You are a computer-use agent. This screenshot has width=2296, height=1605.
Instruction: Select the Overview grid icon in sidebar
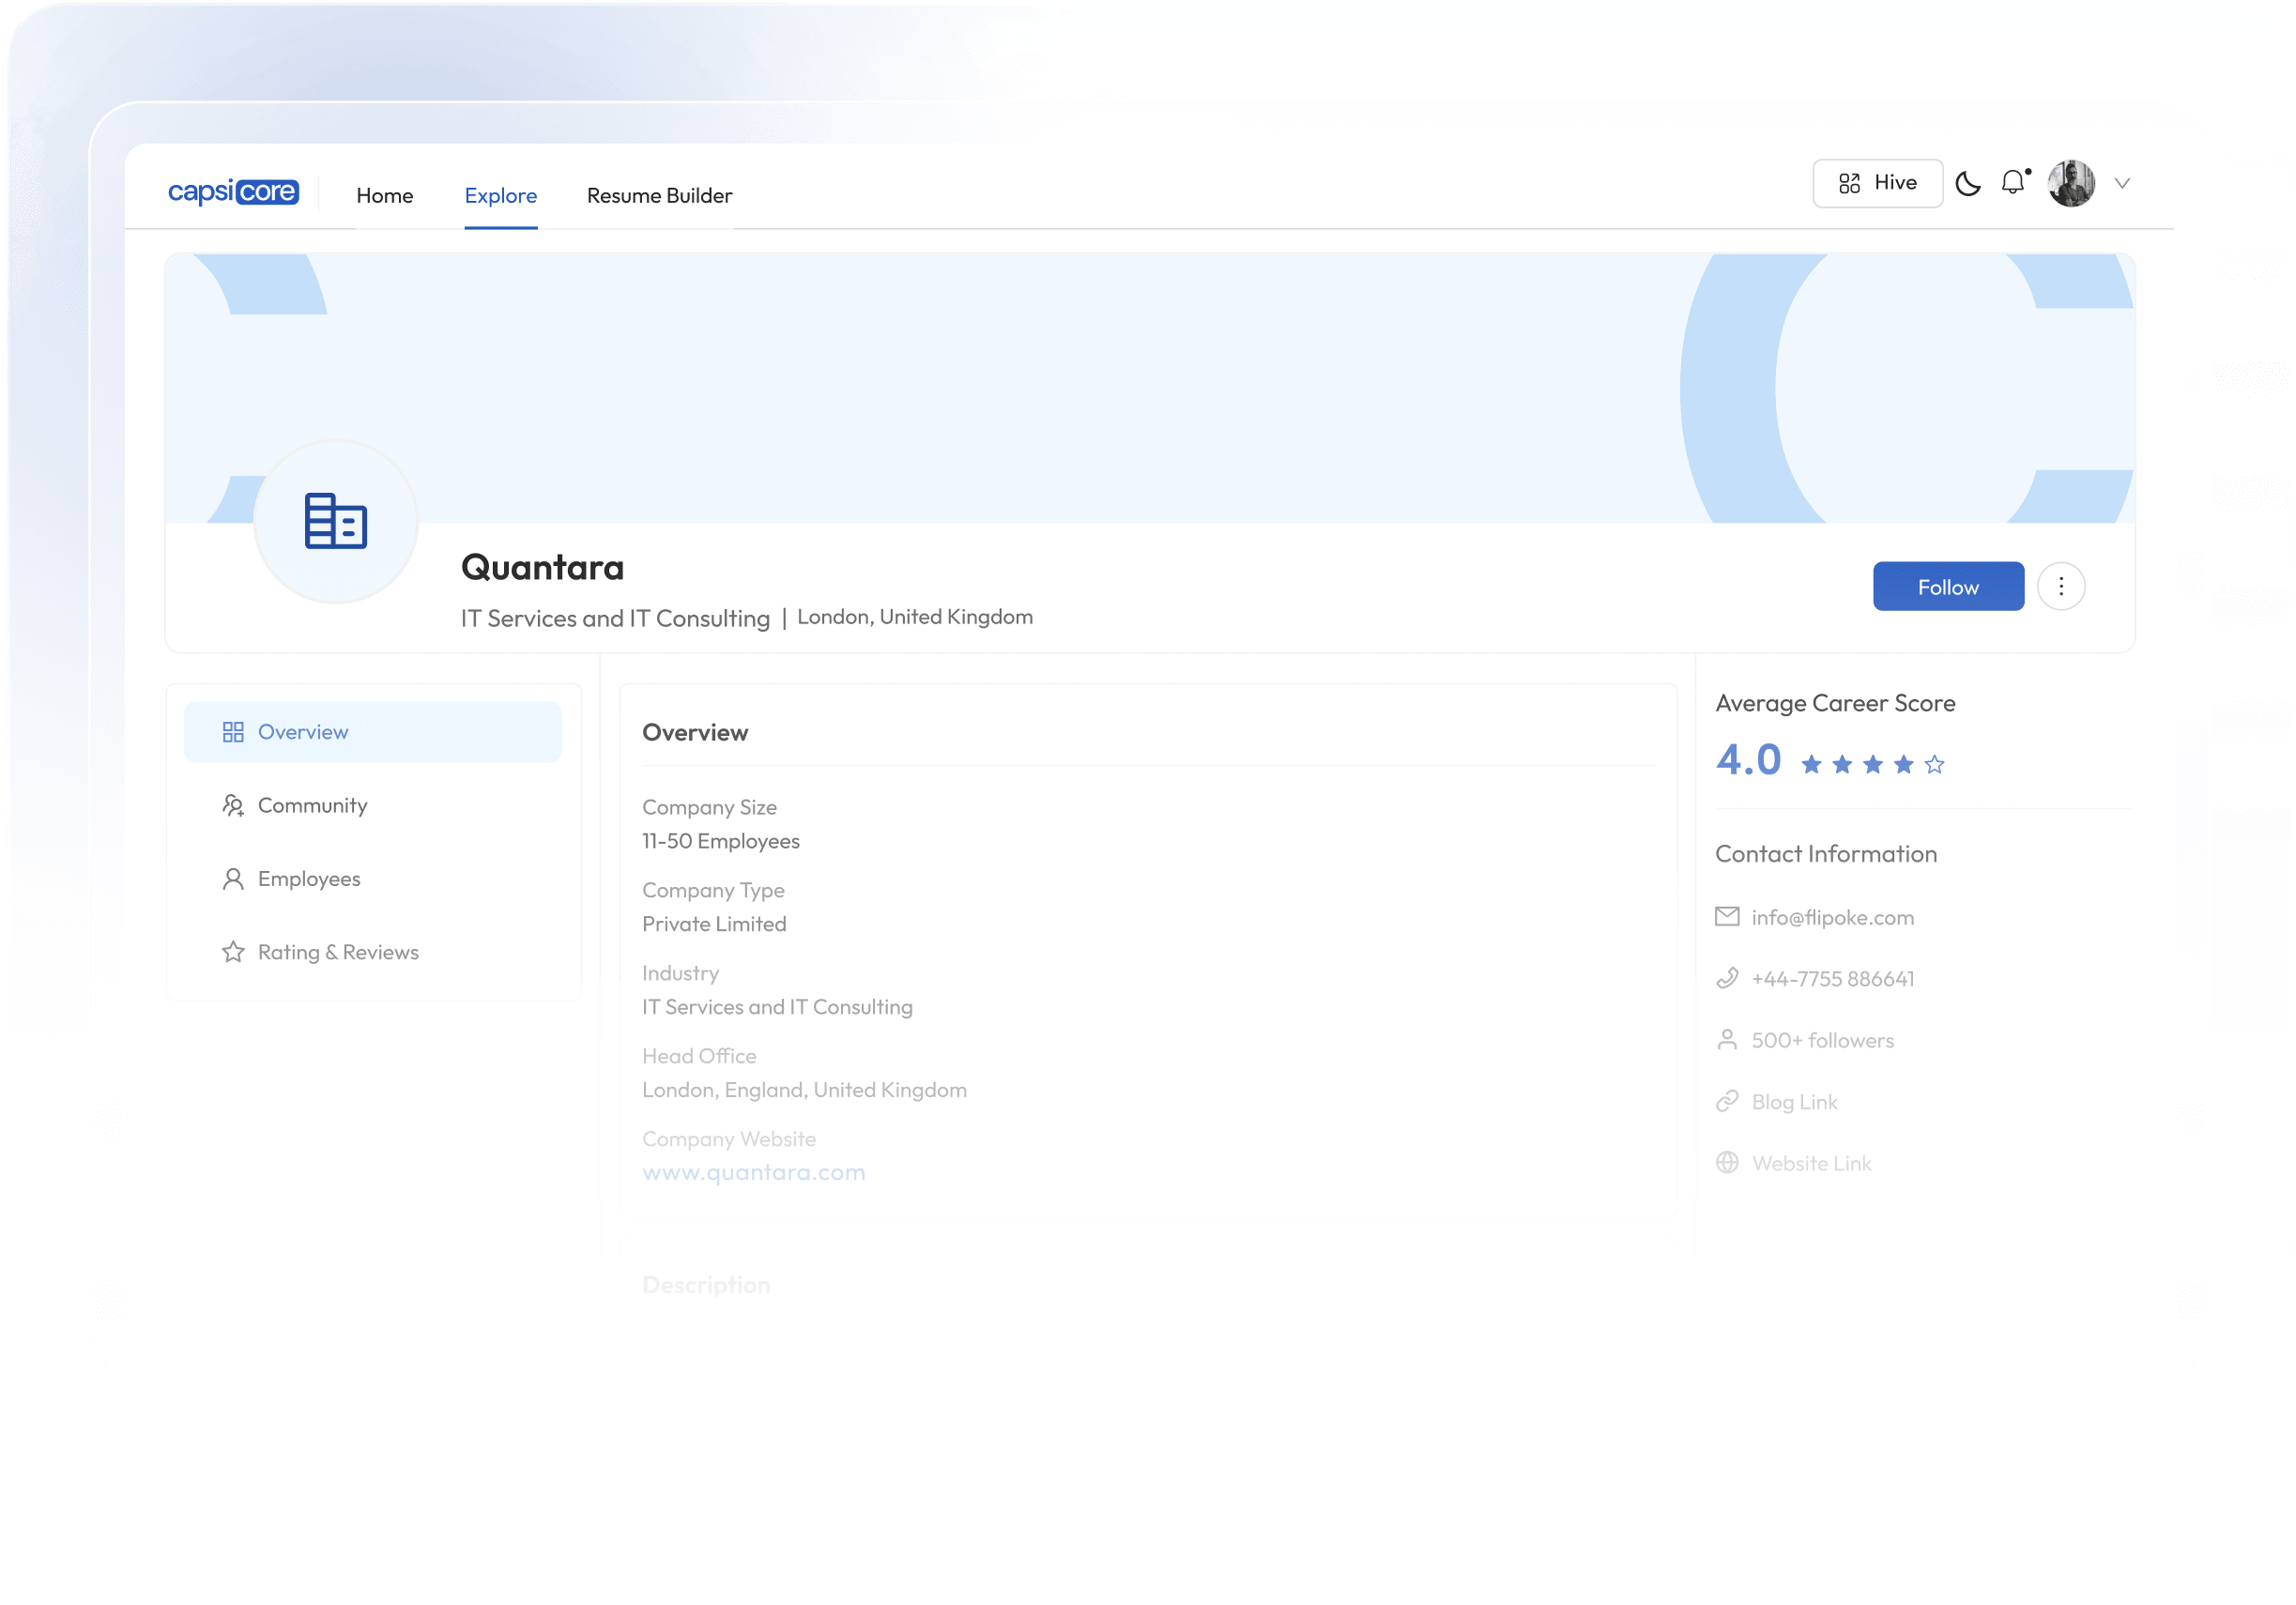coord(232,731)
